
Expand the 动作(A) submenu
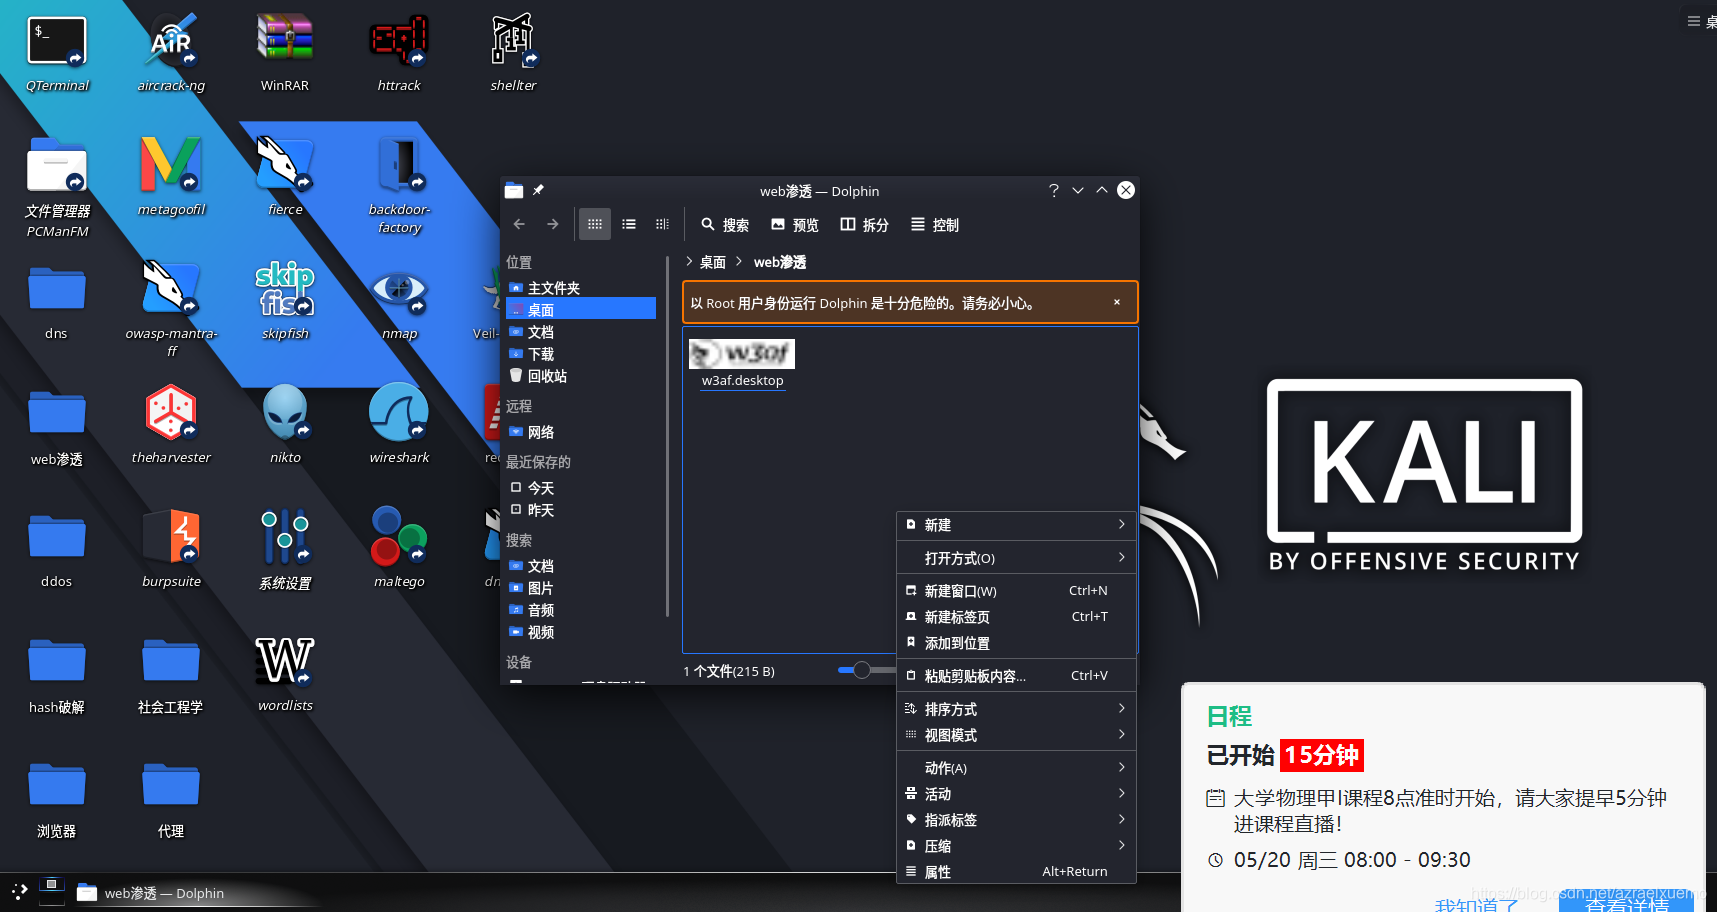pyautogui.click(x=1016, y=768)
